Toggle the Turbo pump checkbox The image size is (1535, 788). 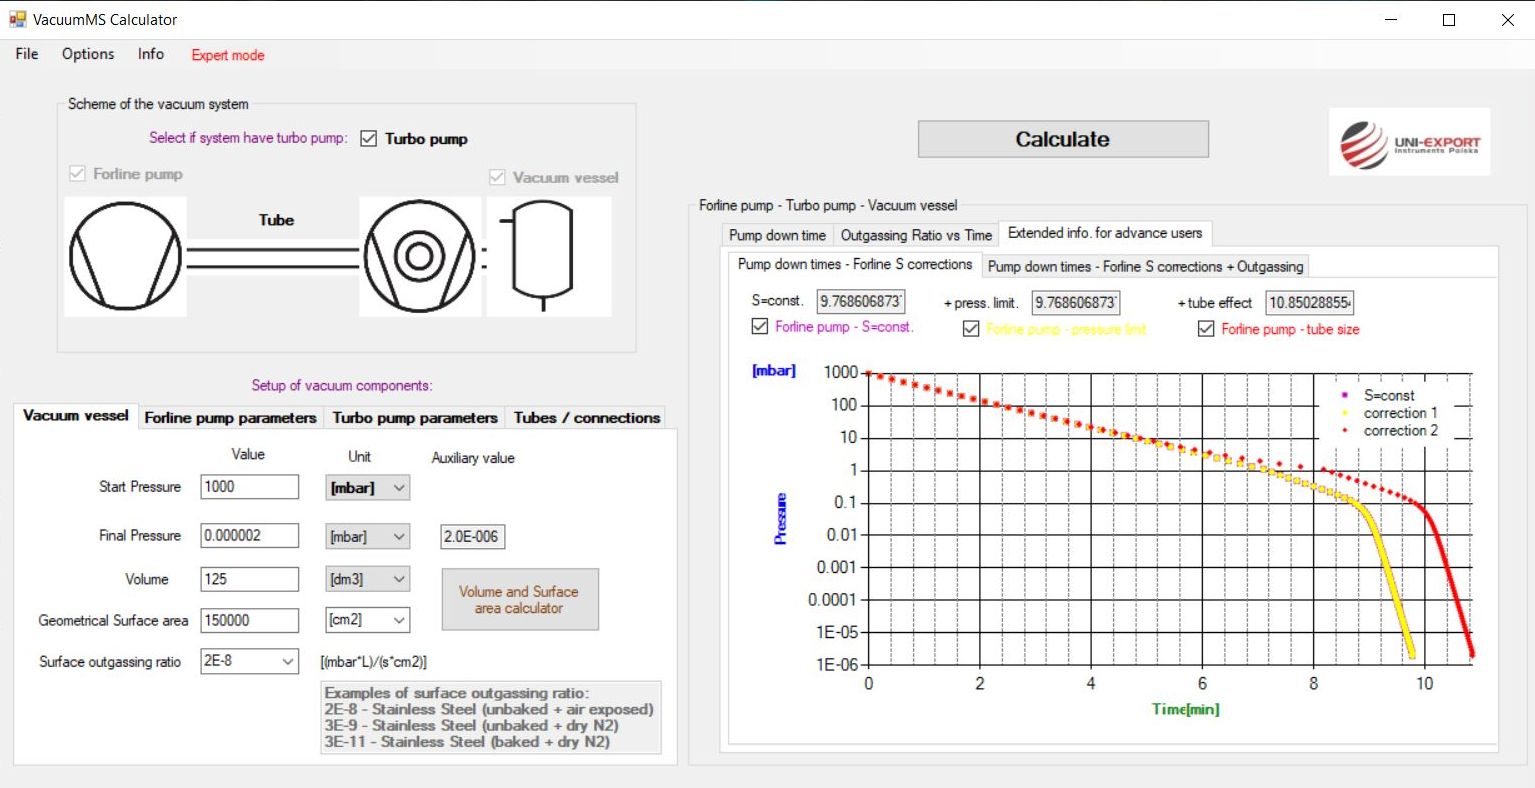point(369,139)
